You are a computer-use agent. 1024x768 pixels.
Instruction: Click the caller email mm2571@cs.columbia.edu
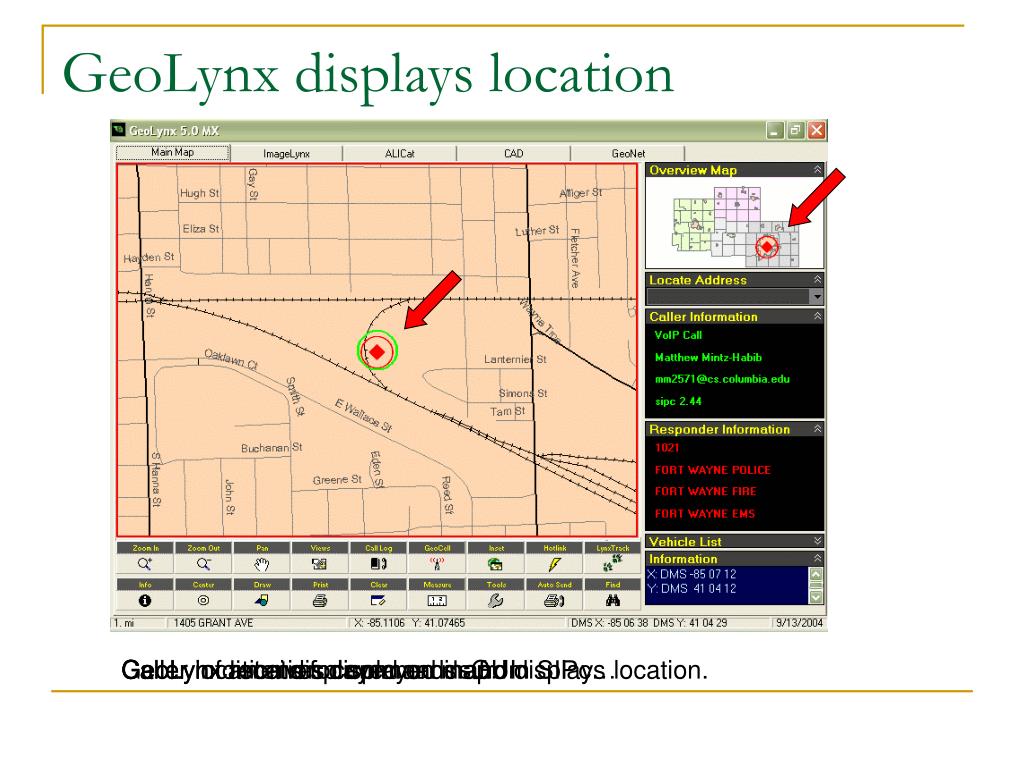coord(722,379)
